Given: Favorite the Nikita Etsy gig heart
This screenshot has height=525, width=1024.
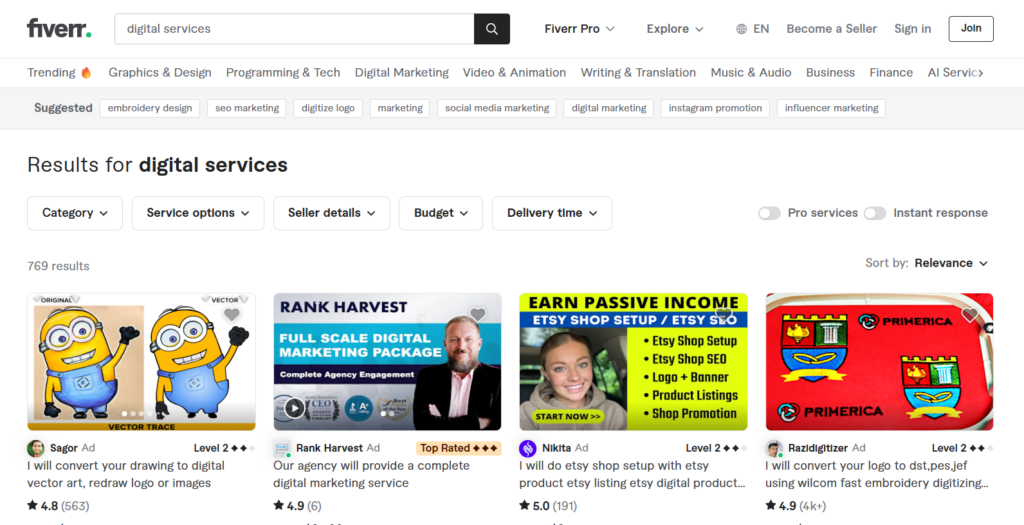Looking at the screenshot, I should click(x=724, y=315).
